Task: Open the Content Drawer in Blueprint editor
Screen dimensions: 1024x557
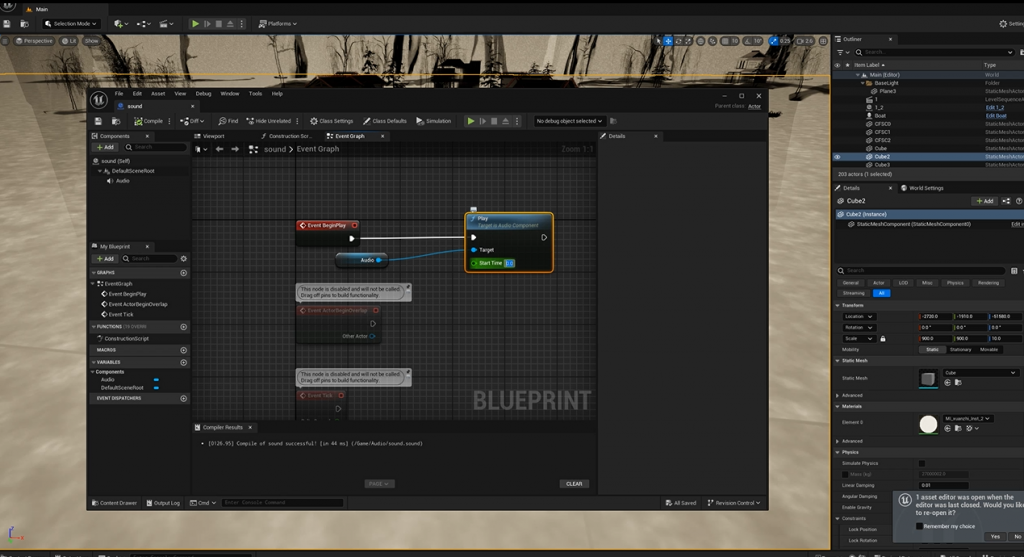Action: point(115,503)
